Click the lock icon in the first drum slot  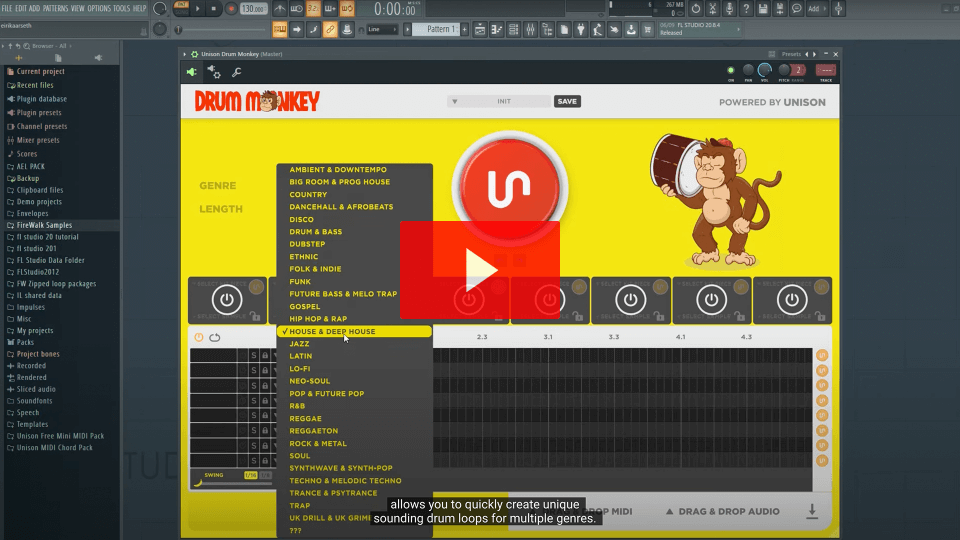(255, 316)
